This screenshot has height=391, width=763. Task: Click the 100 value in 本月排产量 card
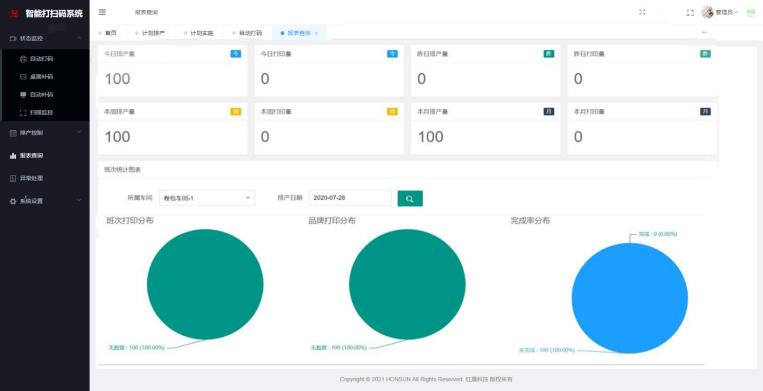pos(431,137)
